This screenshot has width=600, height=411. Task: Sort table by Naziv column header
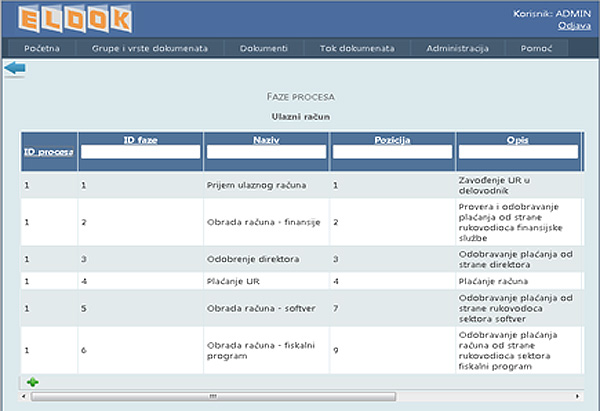pos(266,139)
